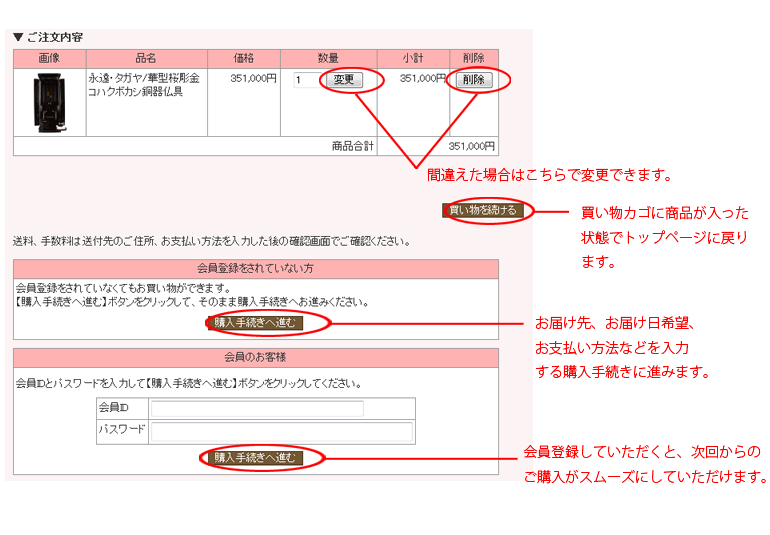Click the 価格 column header
The image size is (770, 535).
pyautogui.click(x=243, y=58)
